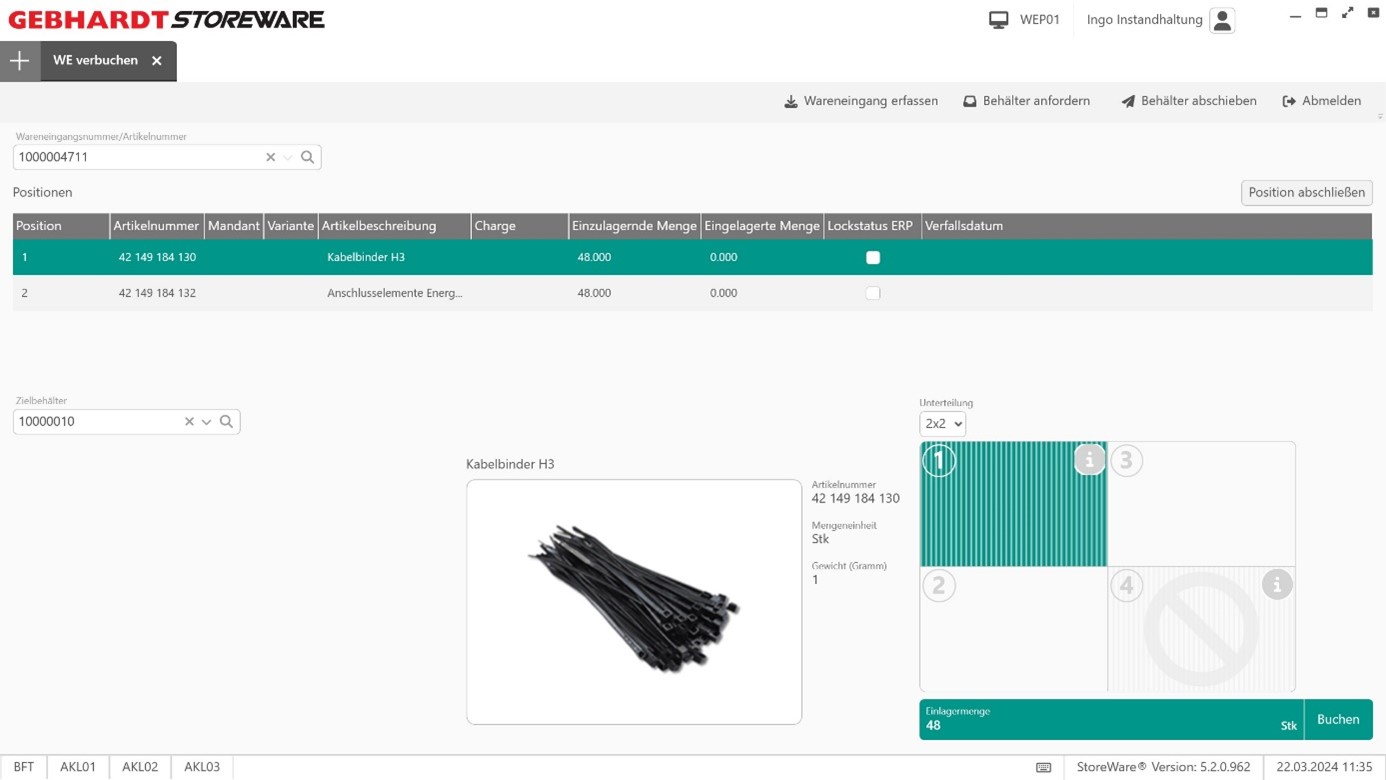Close the WE verbuchen tab
Image resolution: width=1386 pixels, height=780 pixels.
[157, 61]
